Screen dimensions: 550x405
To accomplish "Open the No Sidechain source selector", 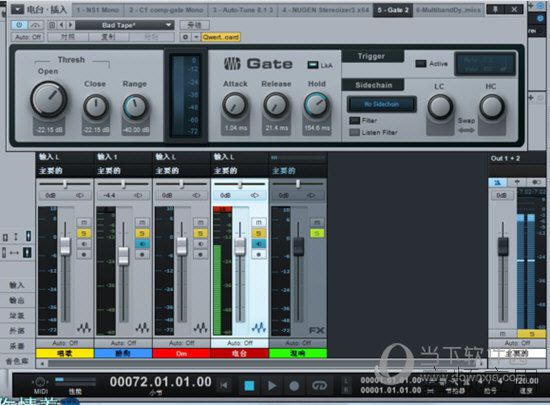I will 382,104.
